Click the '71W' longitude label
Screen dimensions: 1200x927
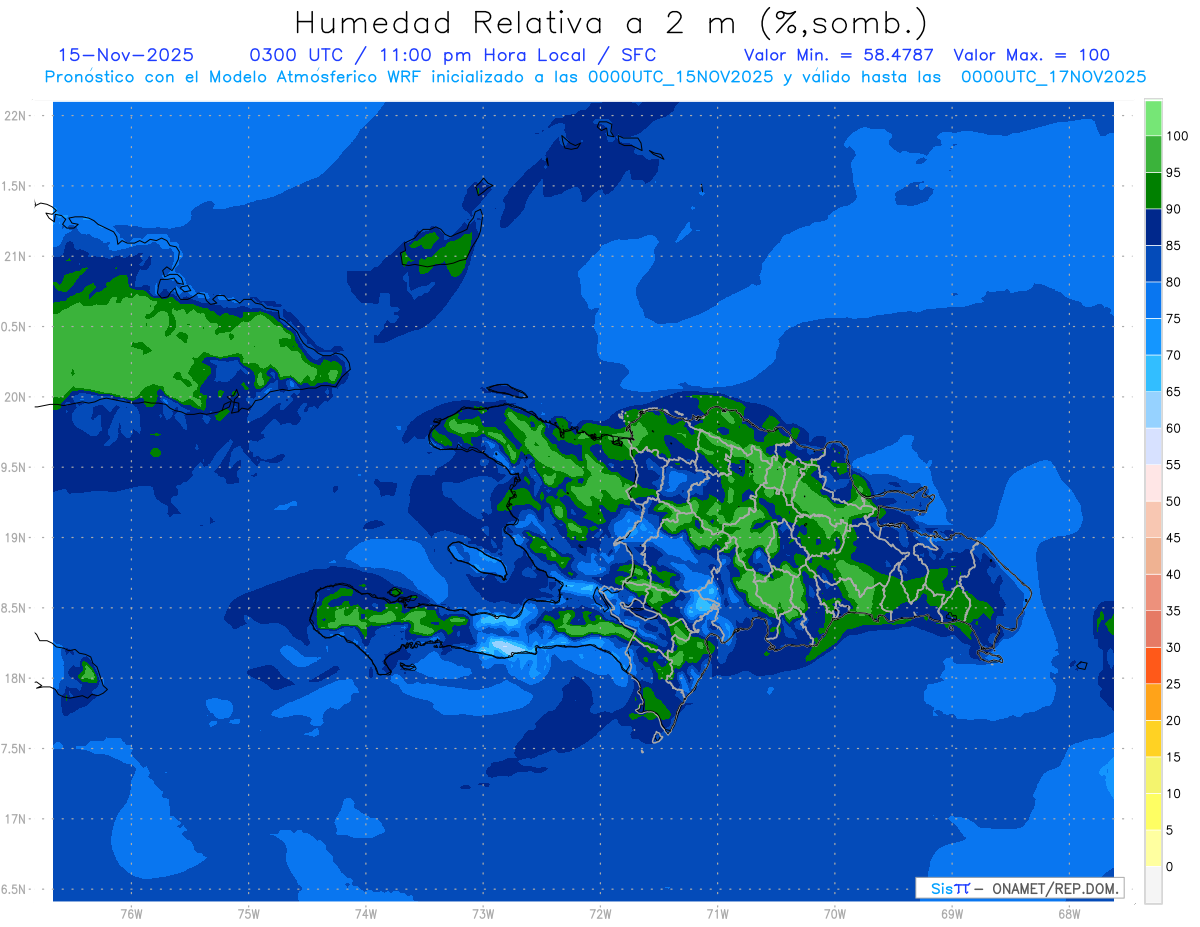click(717, 913)
